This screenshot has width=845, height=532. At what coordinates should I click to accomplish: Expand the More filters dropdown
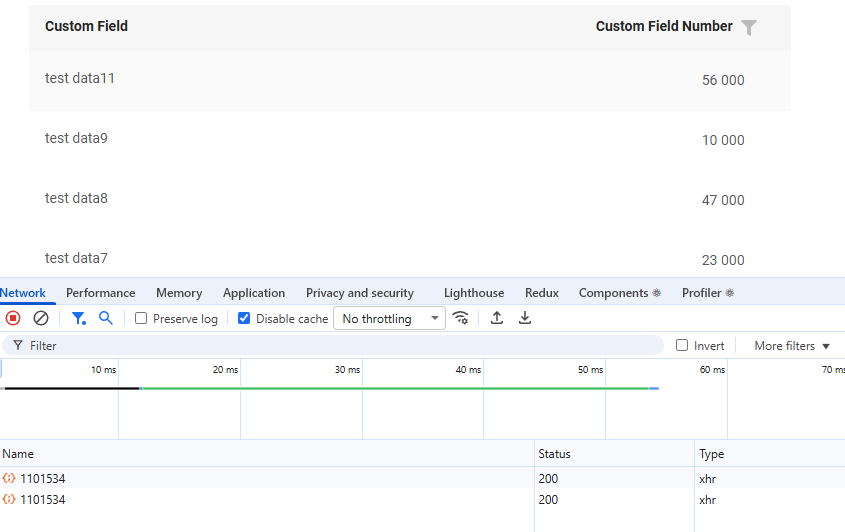[792, 346]
